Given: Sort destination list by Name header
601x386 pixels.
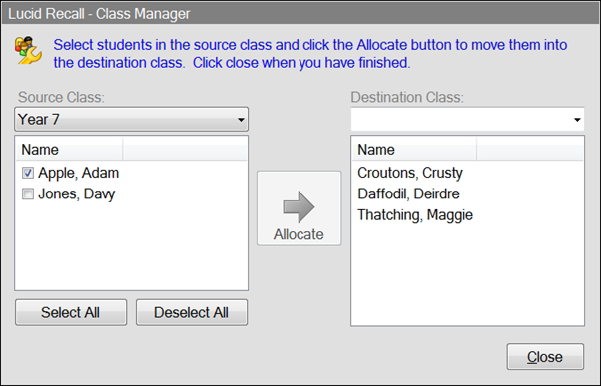Looking at the screenshot, I should coord(414,150).
